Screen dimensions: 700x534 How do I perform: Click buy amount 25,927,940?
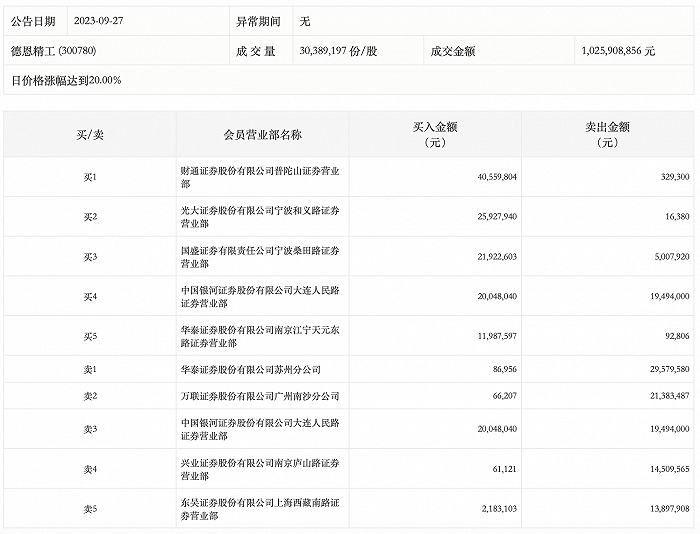coord(497,217)
